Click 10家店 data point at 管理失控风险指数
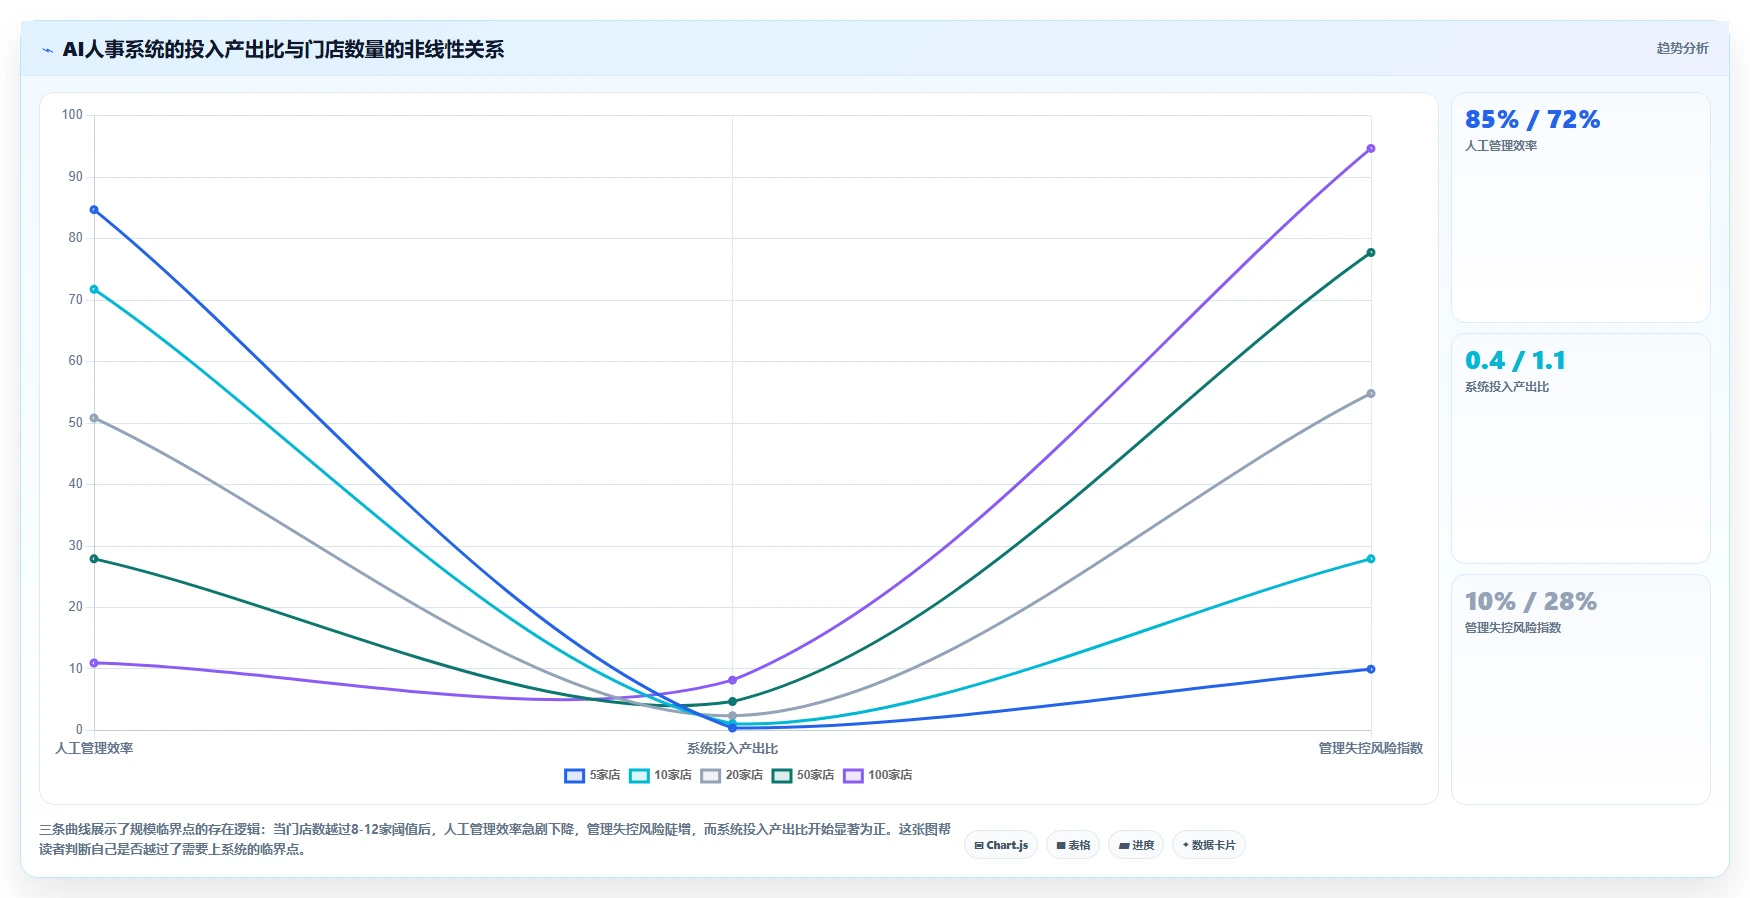The image size is (1750, 898). click(x=1370, y=559)
